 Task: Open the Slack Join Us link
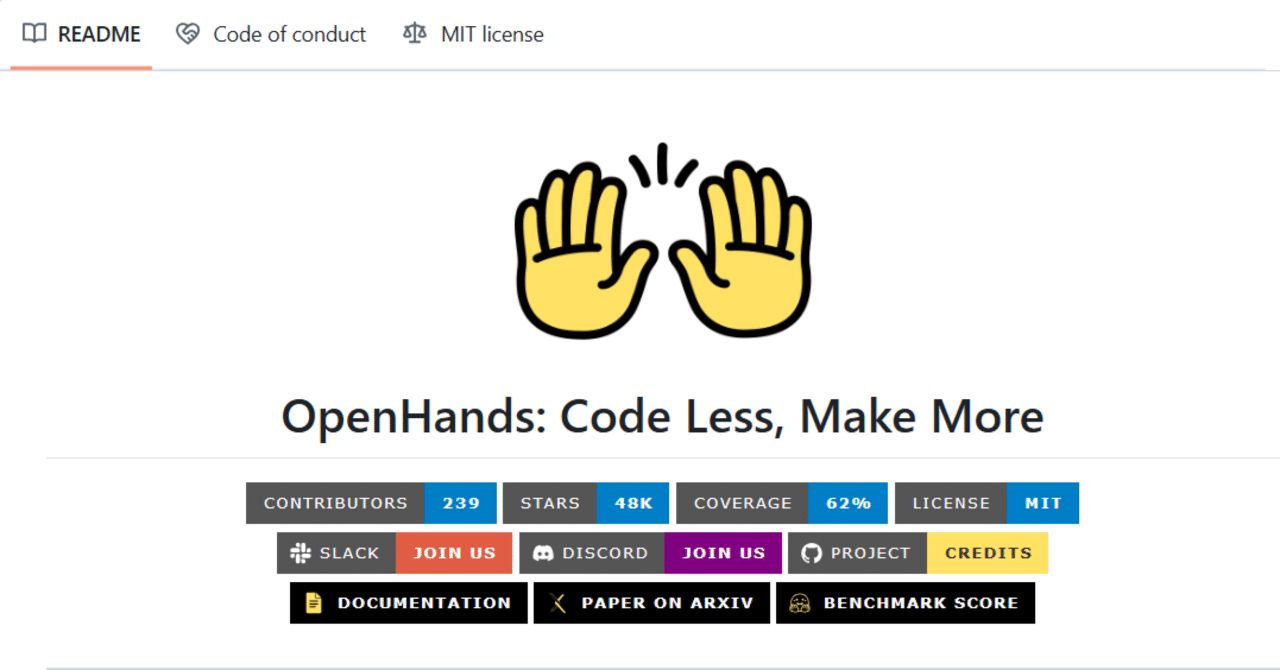point(454,553)
